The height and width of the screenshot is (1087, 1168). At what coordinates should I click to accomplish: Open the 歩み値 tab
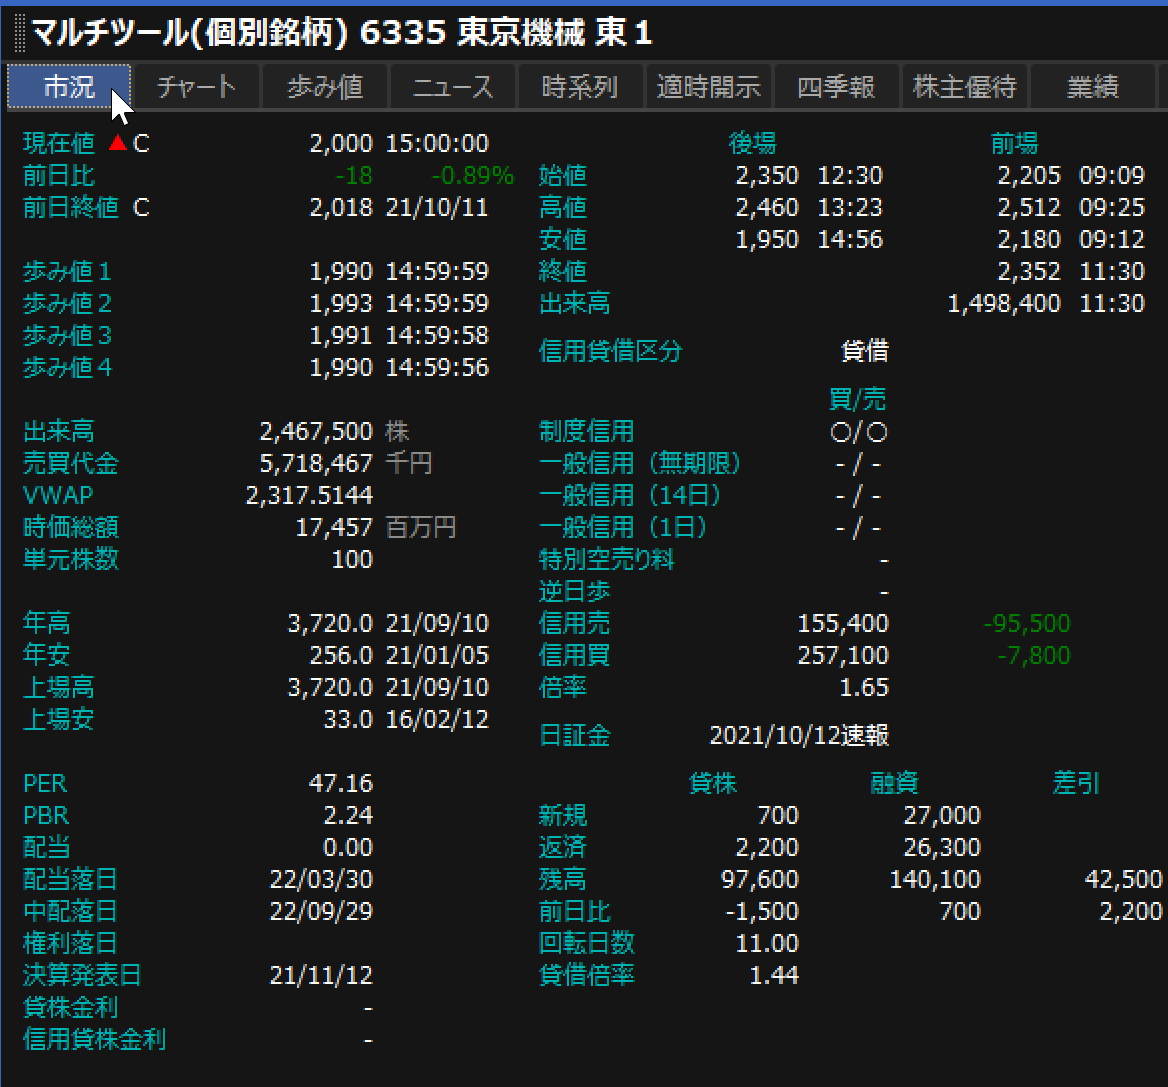pos(325,87)
